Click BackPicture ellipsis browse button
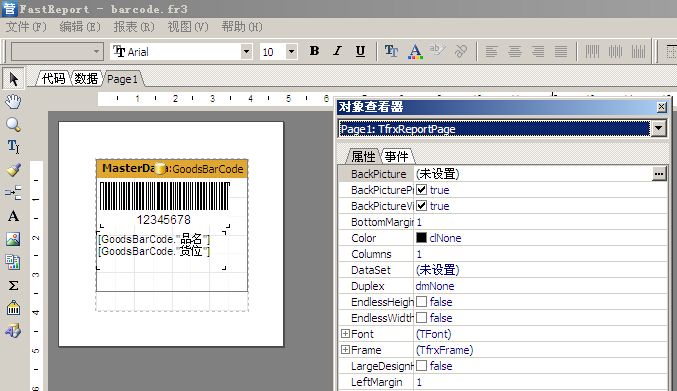 (x=659, y=174)
